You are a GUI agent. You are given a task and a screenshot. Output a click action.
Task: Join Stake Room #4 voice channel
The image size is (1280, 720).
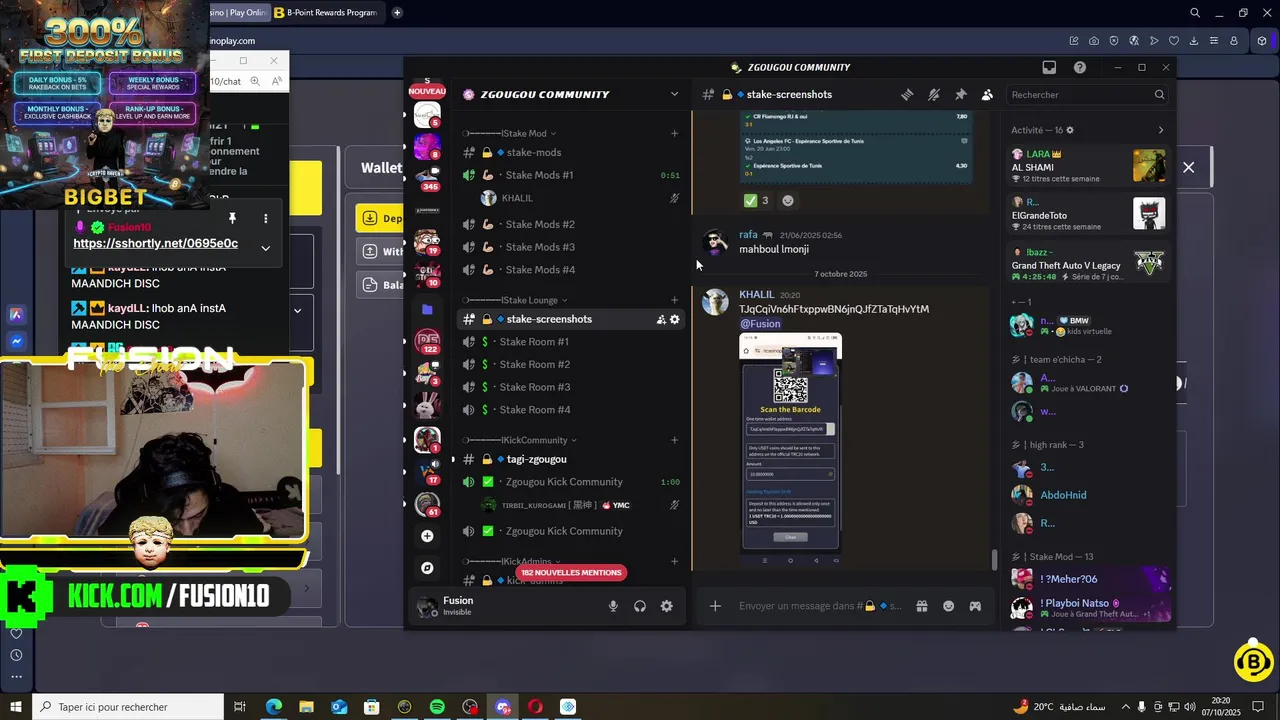[571, 410]
